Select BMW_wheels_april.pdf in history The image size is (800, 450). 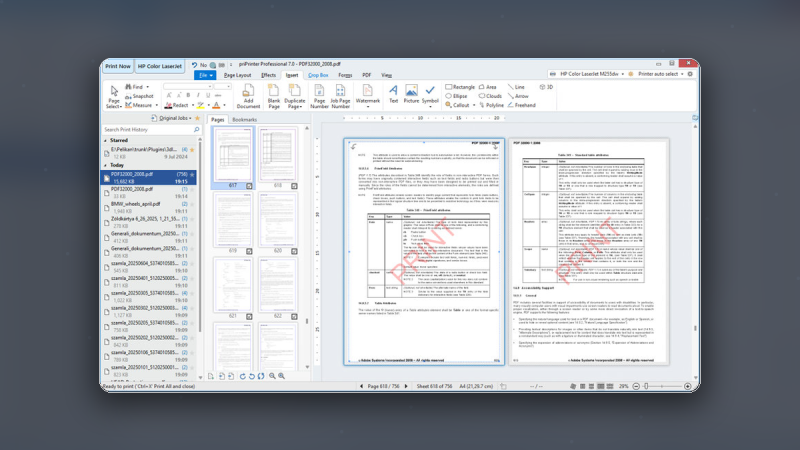pyautogui.click(x=148, y=207)
